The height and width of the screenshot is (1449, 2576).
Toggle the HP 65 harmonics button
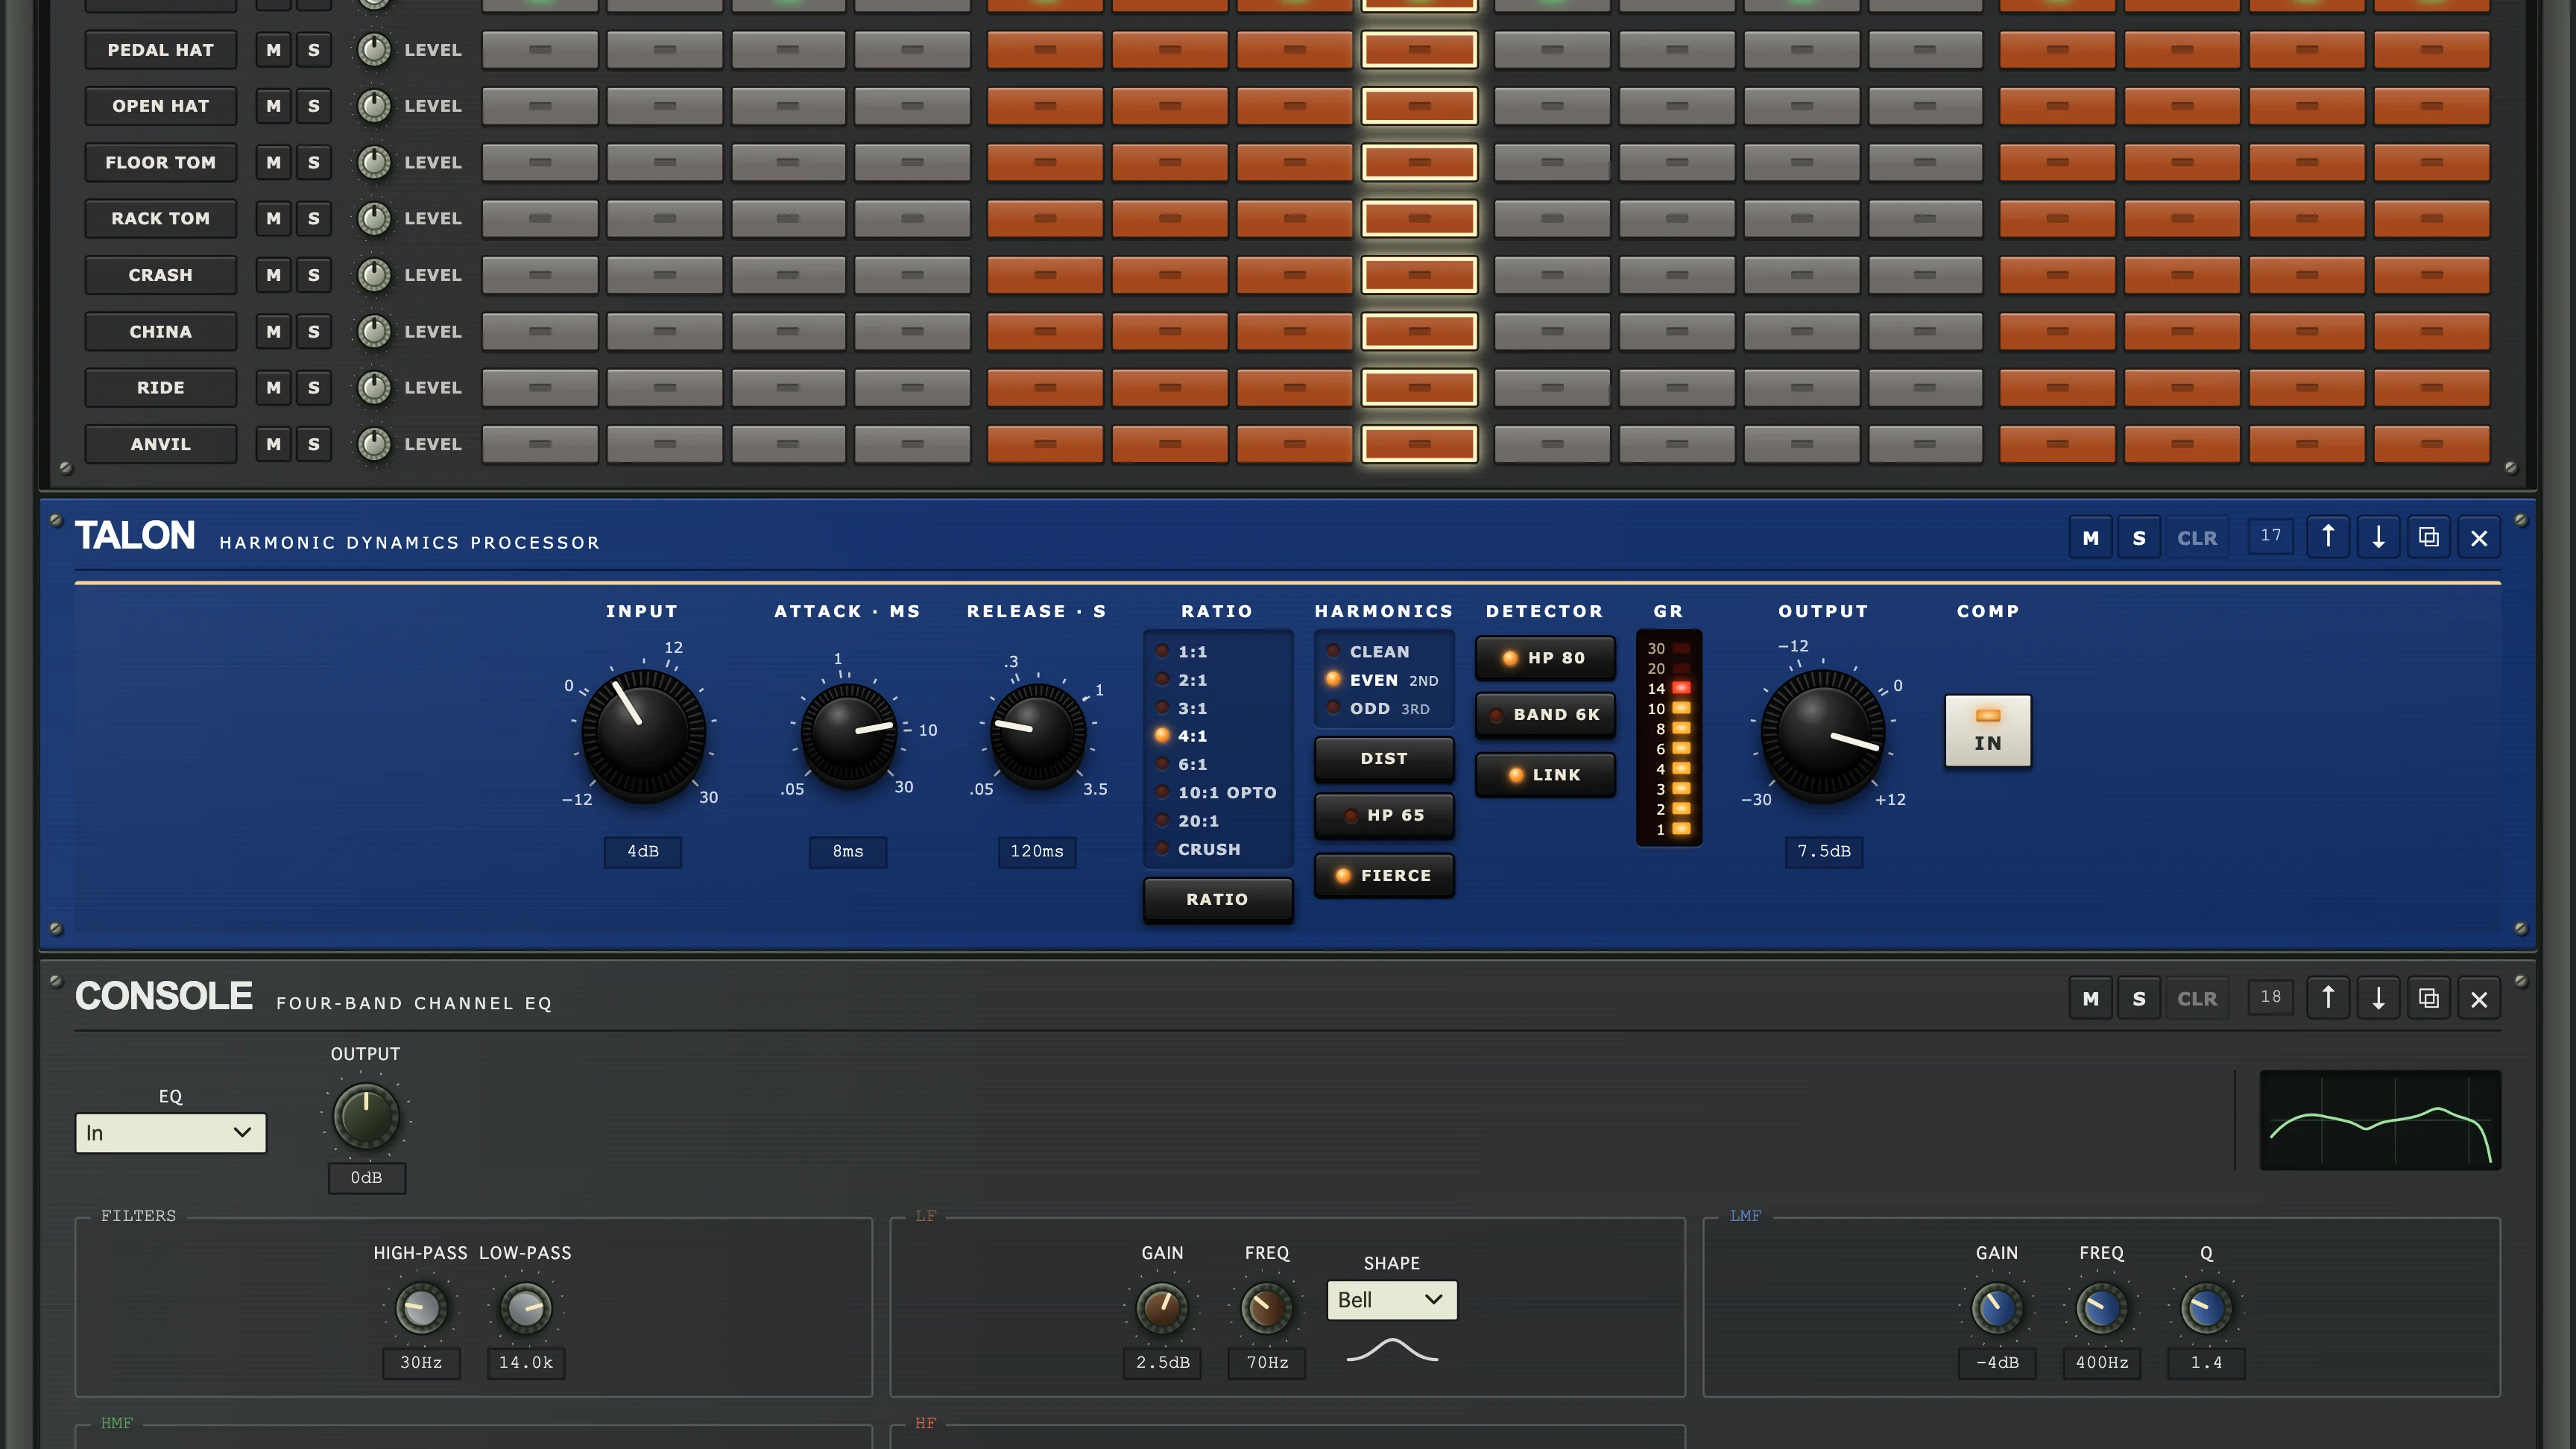tap(1384, 815)
